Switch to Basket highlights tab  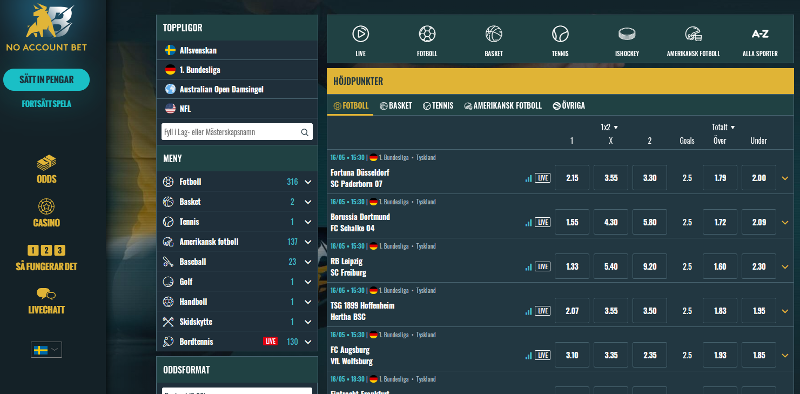tap(396, 106)
